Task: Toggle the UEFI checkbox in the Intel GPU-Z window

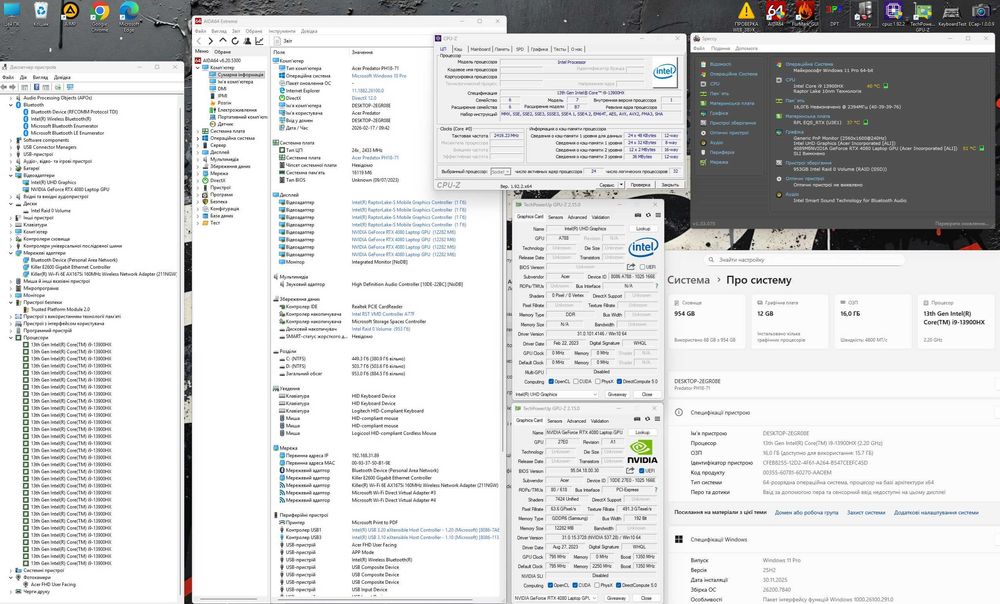Action: pyautogui.click(x=642, y=267)
